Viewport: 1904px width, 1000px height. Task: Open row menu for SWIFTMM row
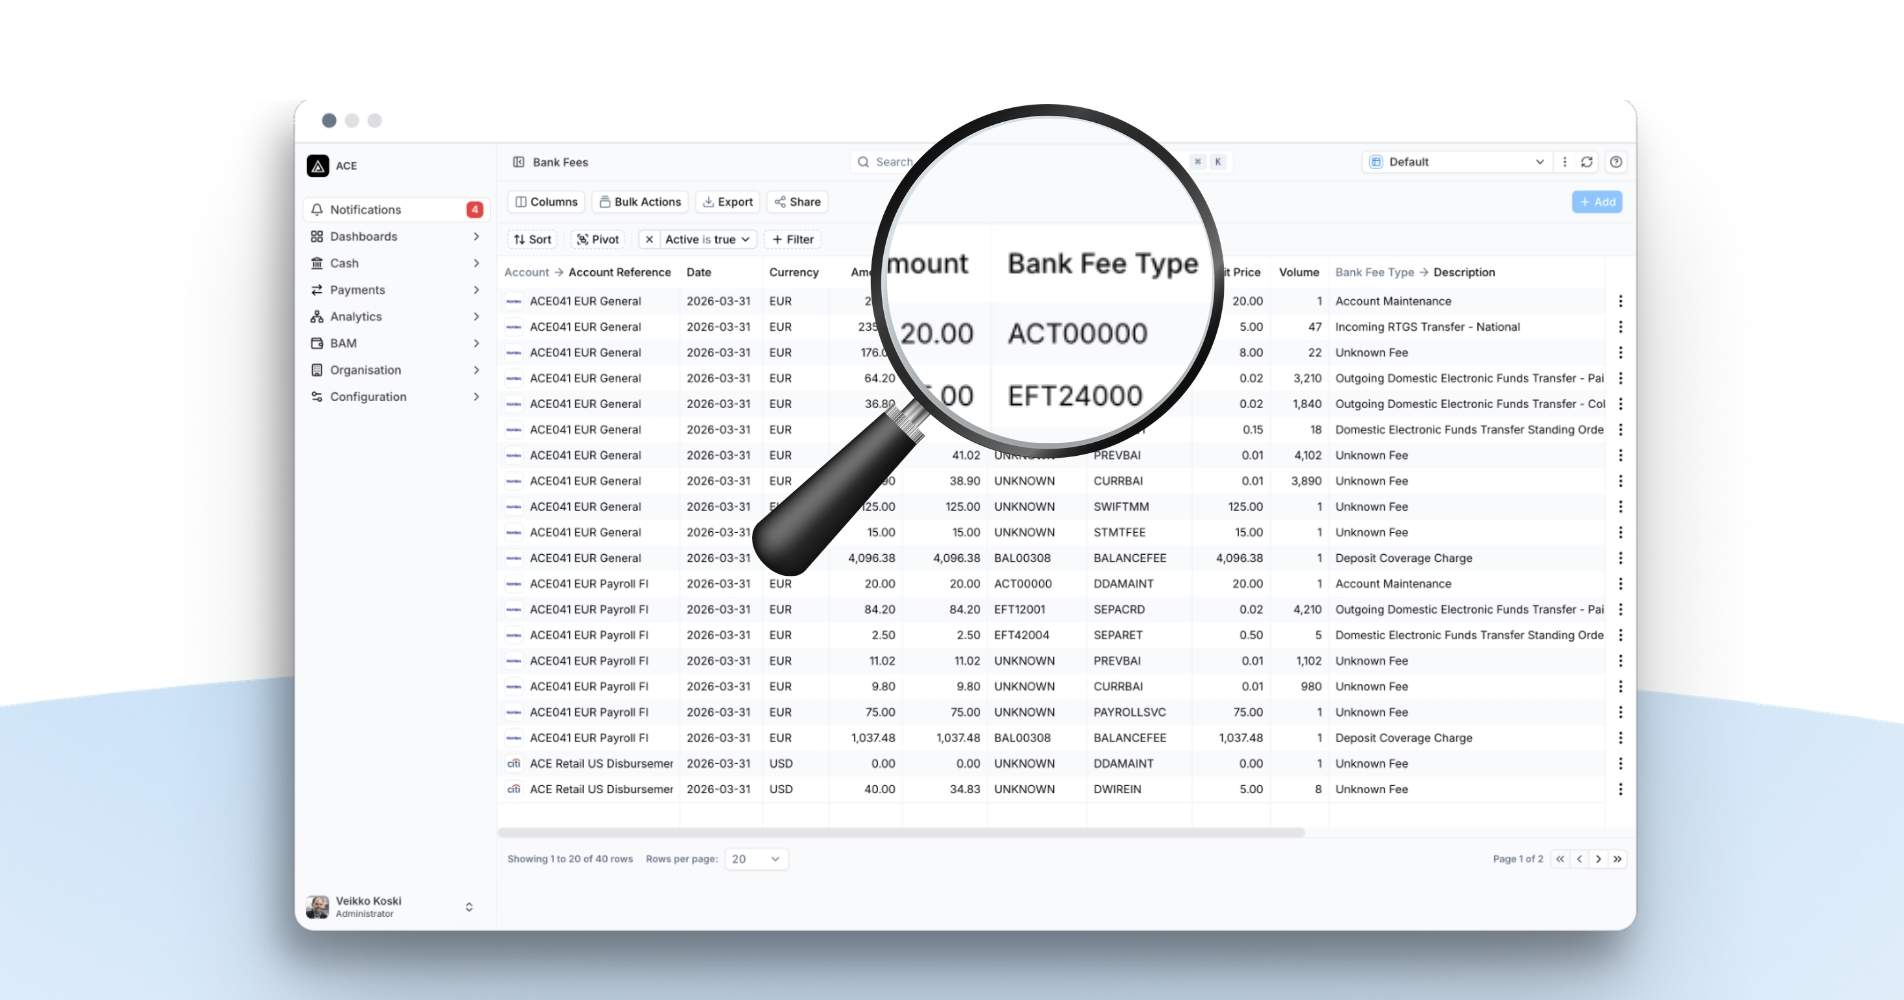coord(1620,507)
